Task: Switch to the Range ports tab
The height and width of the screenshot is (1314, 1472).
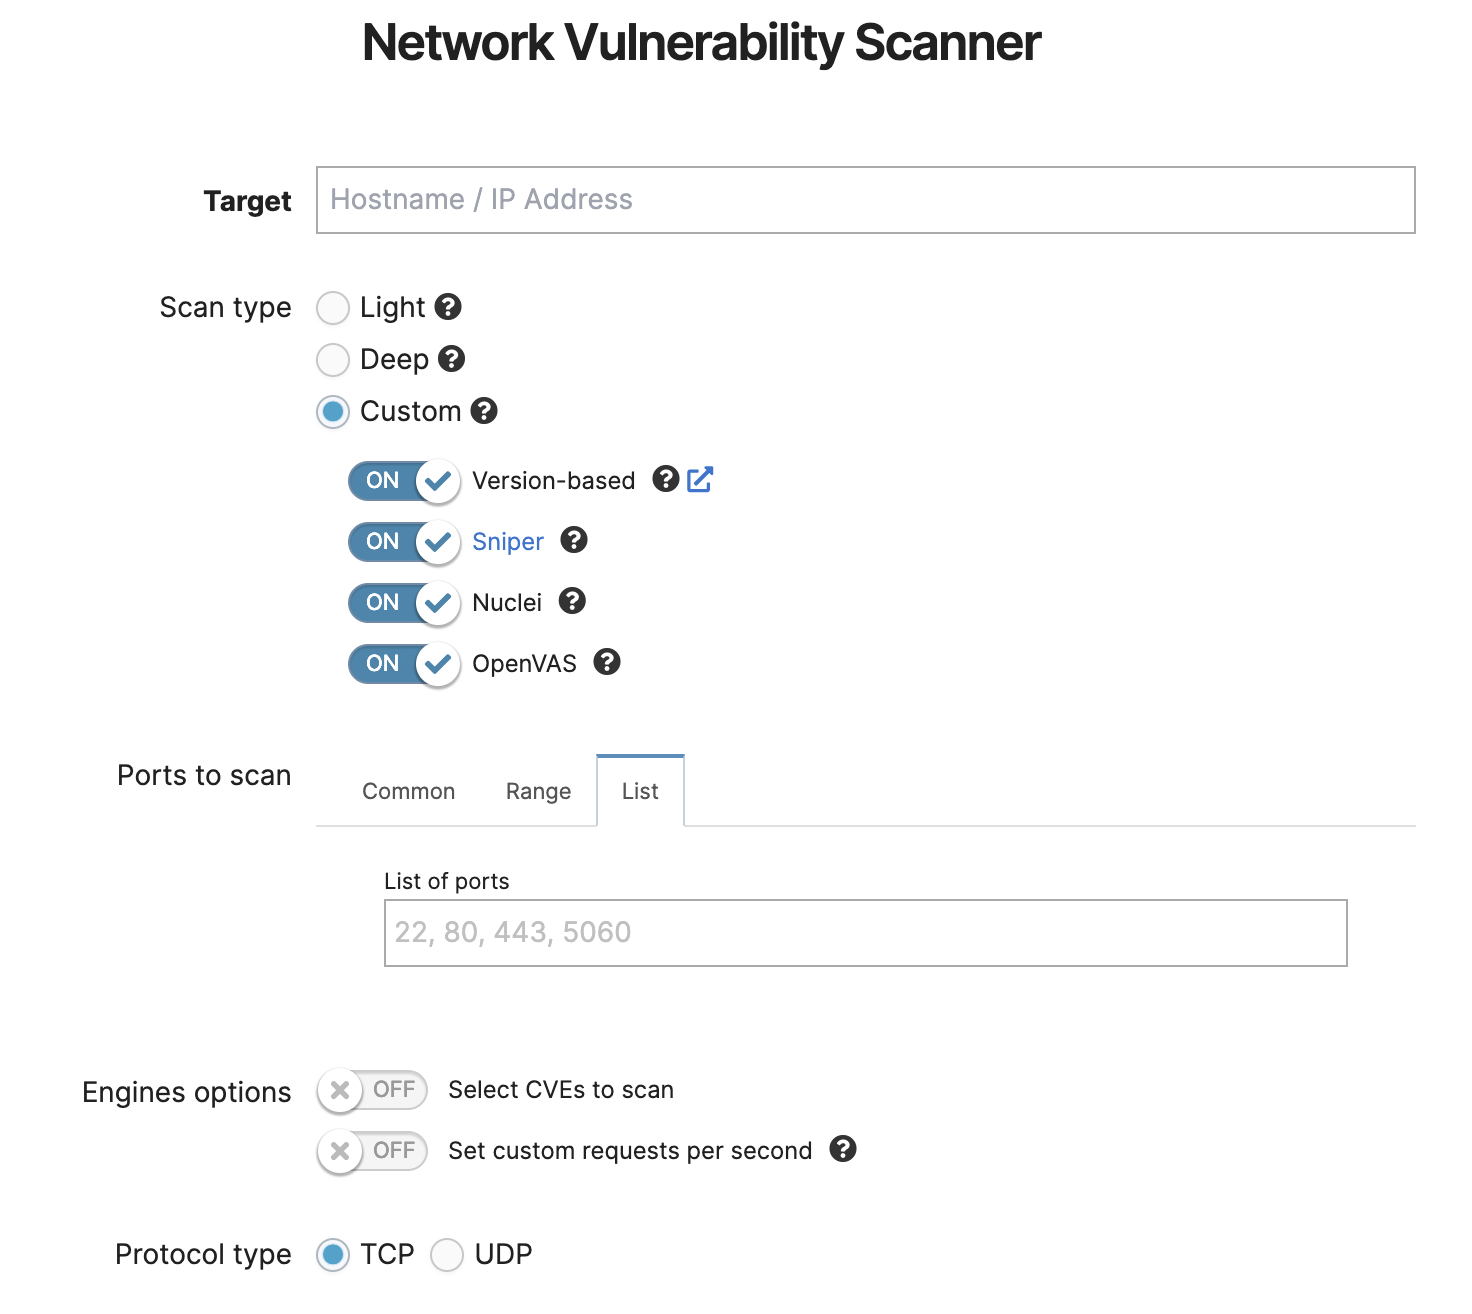Action: coord(538,791)
